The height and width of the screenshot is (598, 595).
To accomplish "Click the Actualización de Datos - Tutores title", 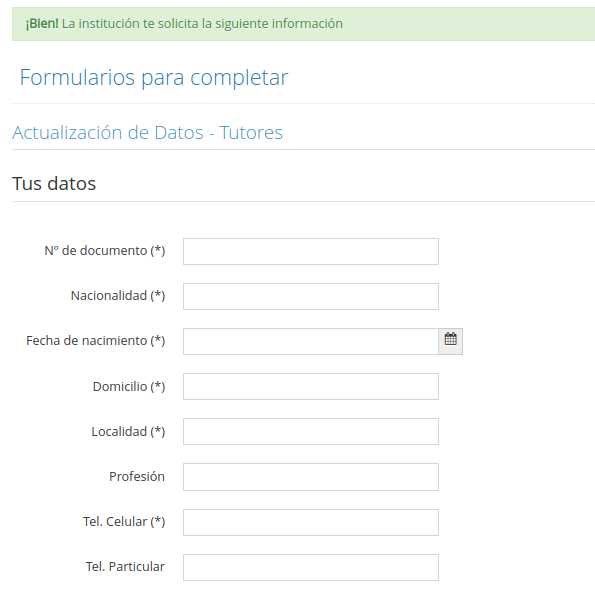I will (147, 133).
